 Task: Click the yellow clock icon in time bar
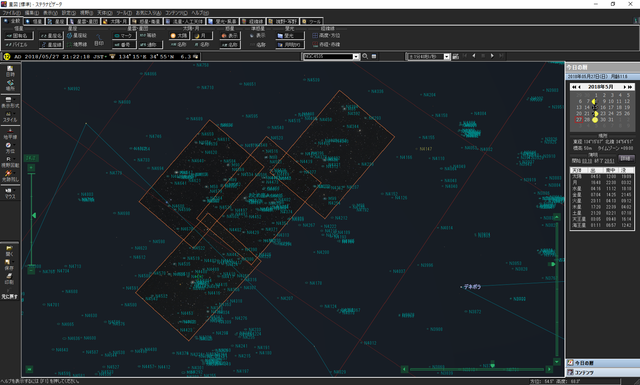click(7, 57)
